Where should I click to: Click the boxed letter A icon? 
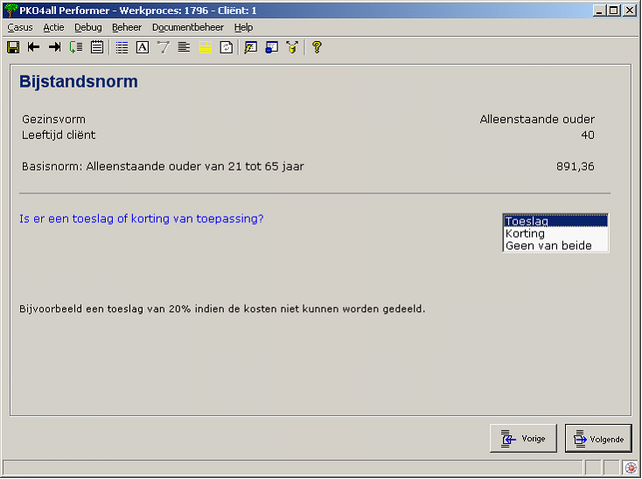pos(142,47)
